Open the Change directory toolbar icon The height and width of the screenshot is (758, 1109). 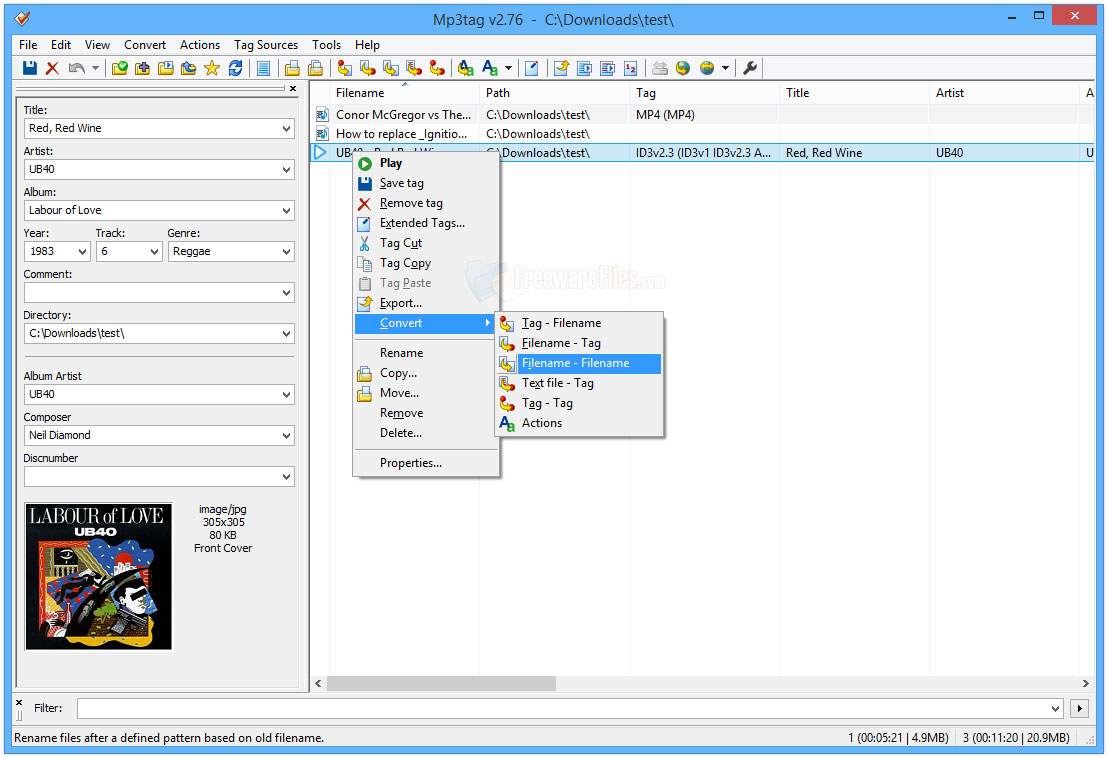[x=120, y=67]
